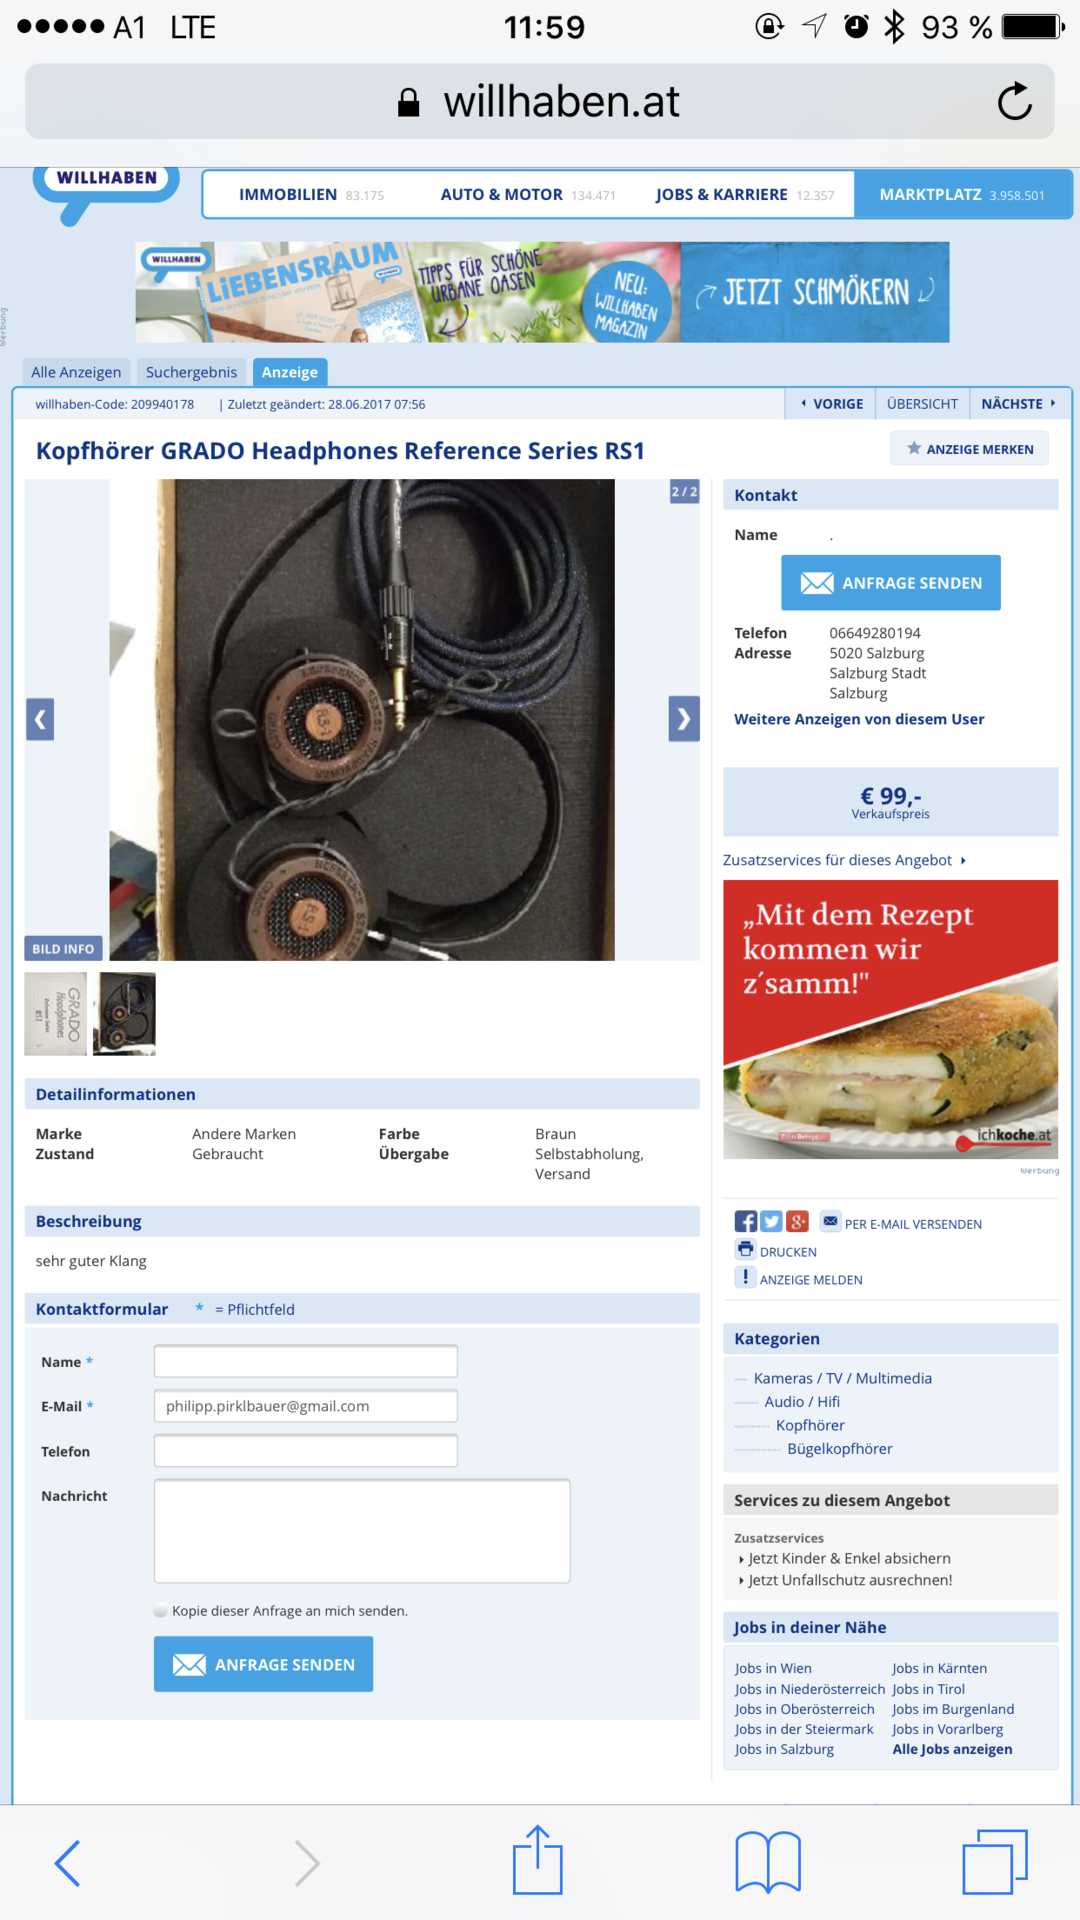Expand 'Zusatzservices für dieses Angebot'
1080x1920 pixels.
tap(843, 860)
